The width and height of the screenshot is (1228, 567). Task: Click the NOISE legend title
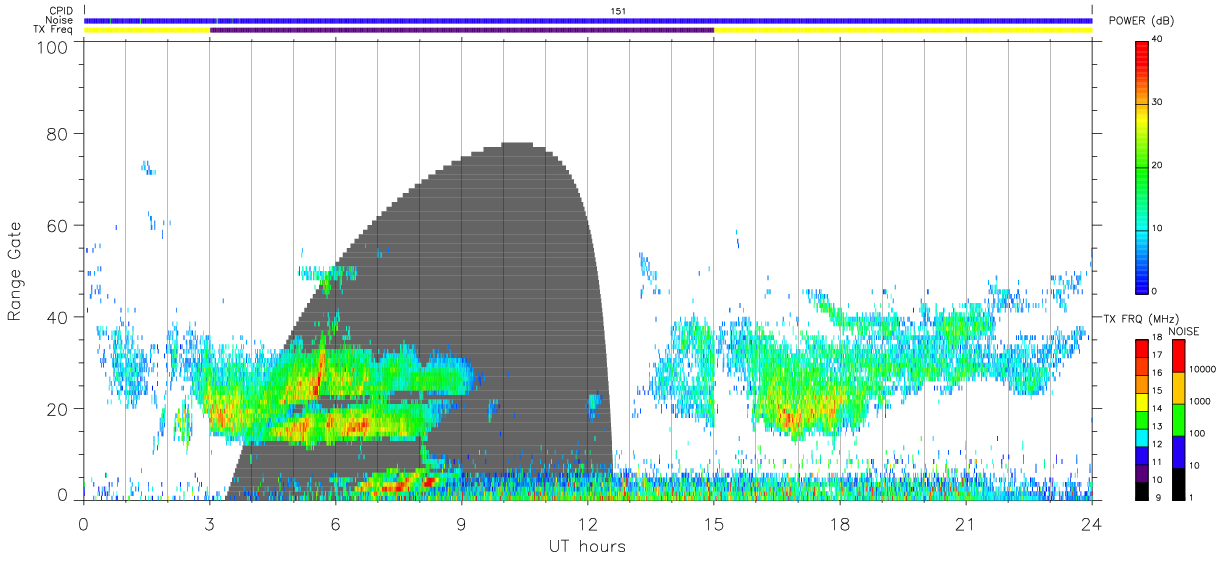click(1184, 331)
